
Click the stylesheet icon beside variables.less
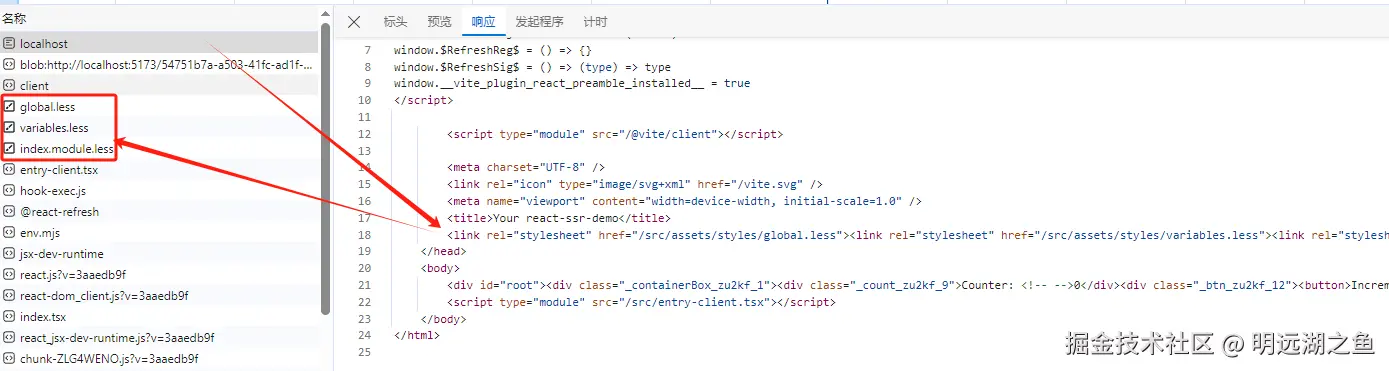tap(9, 128)
